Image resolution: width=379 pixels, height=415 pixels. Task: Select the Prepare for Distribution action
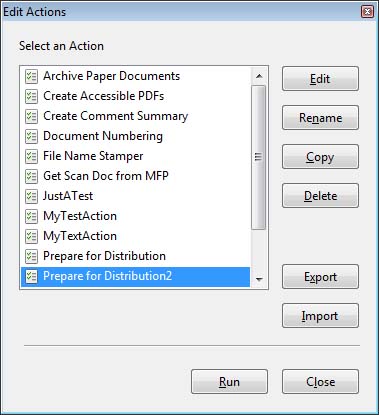tap(135, 256)
